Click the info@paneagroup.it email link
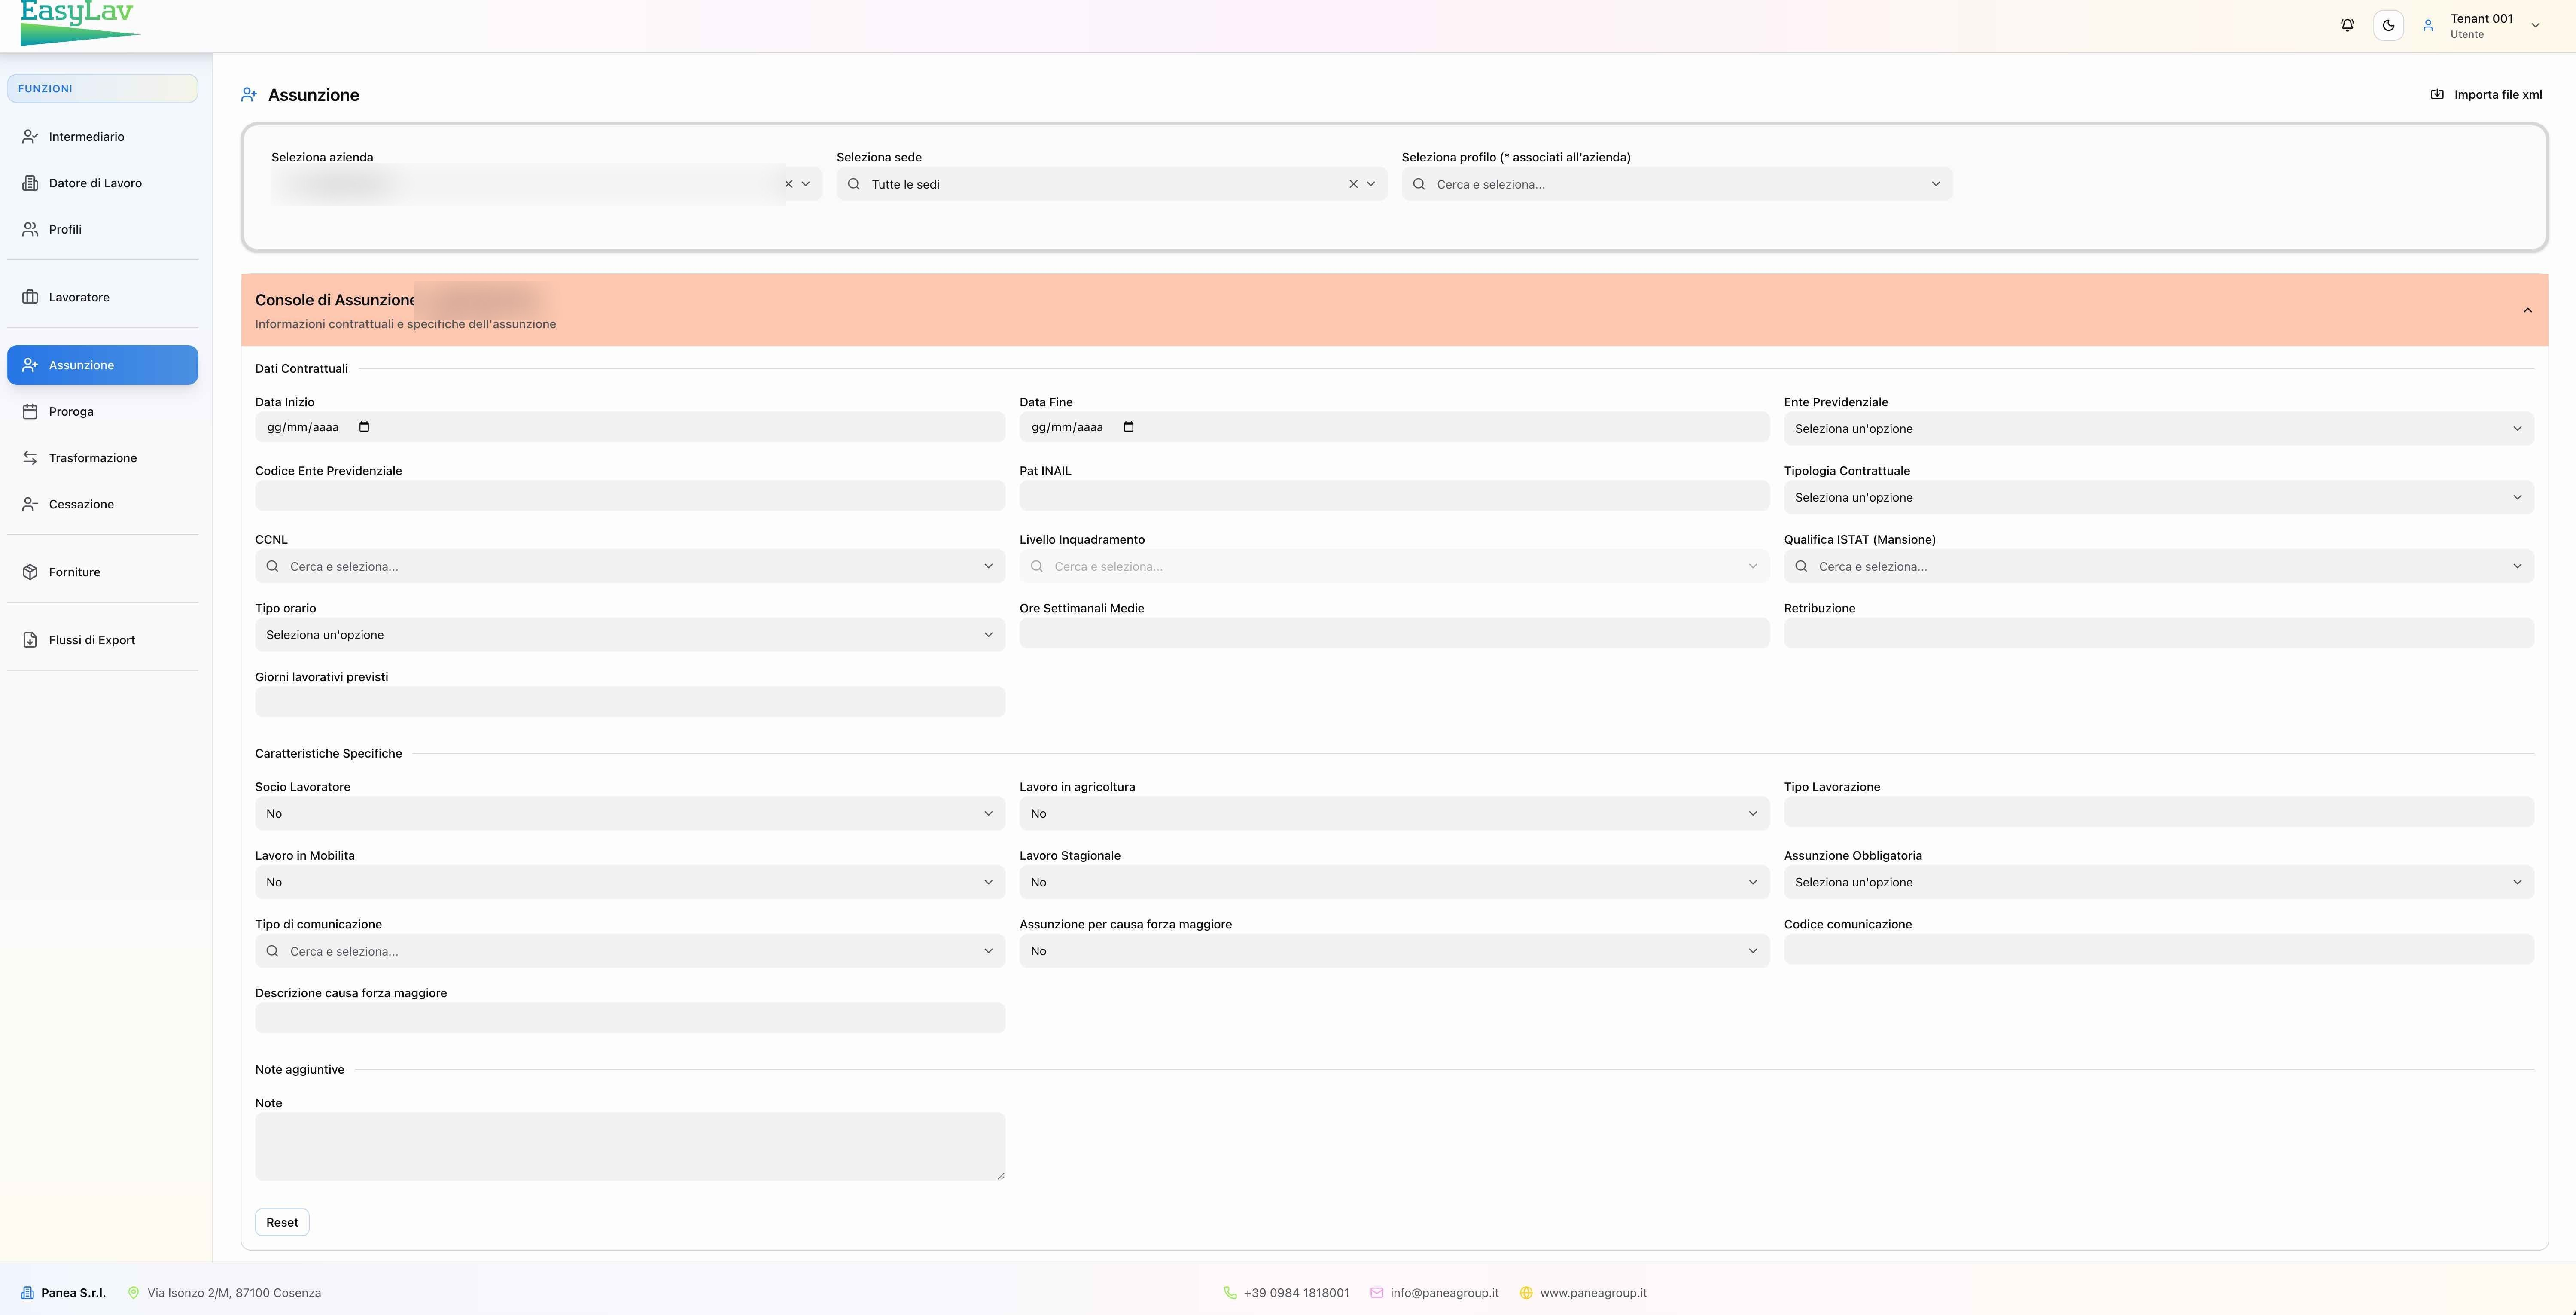 (x=1444, y=1293)
